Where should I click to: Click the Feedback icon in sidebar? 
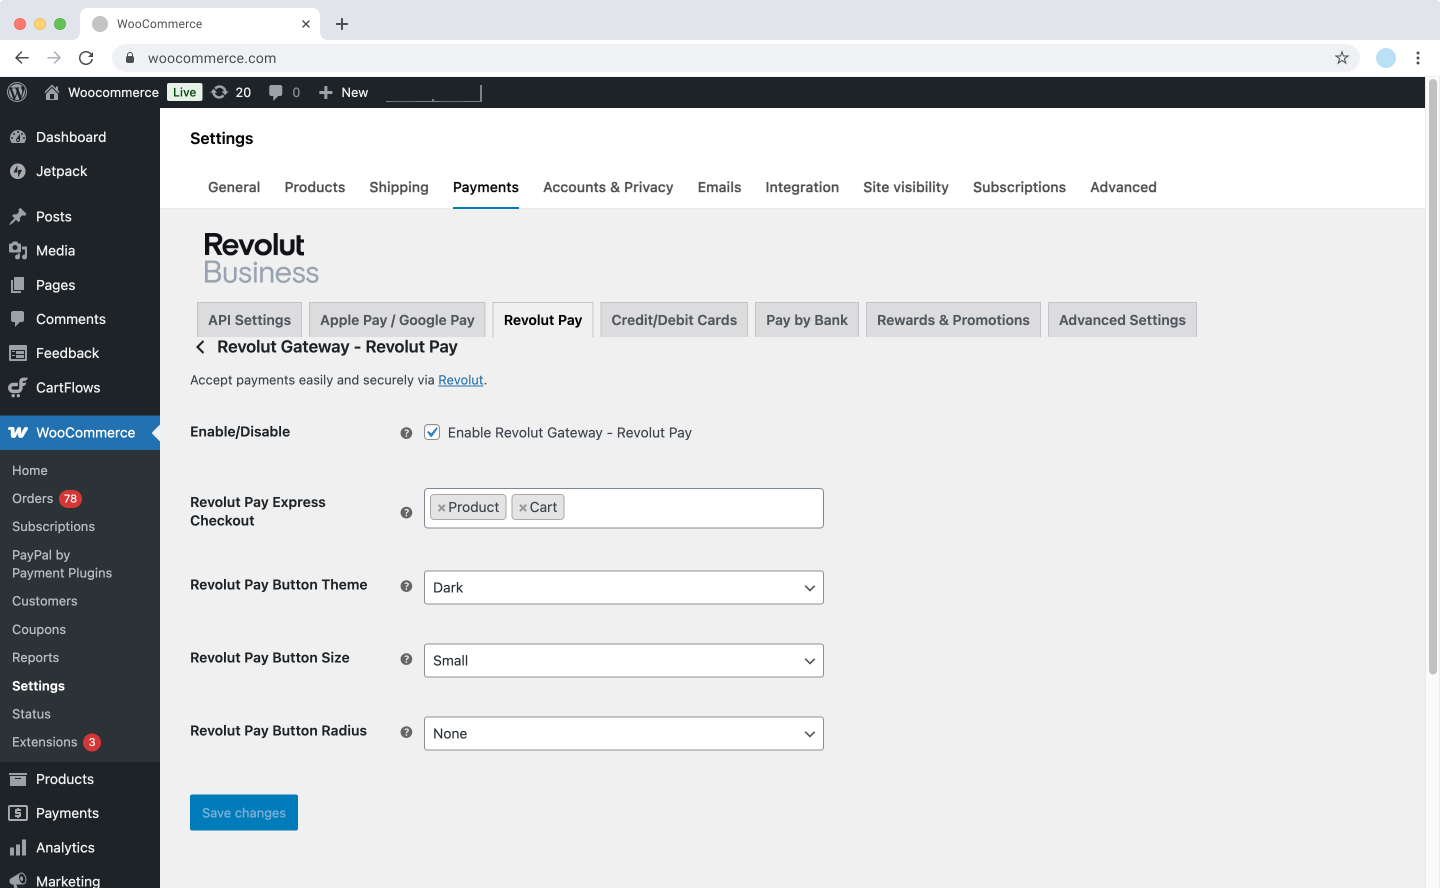click(x=18, y=353)
